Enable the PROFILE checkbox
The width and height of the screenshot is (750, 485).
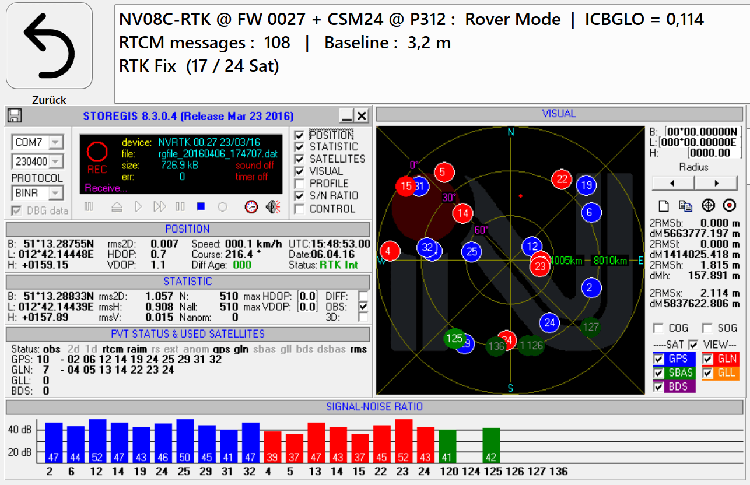coord(300,184)
